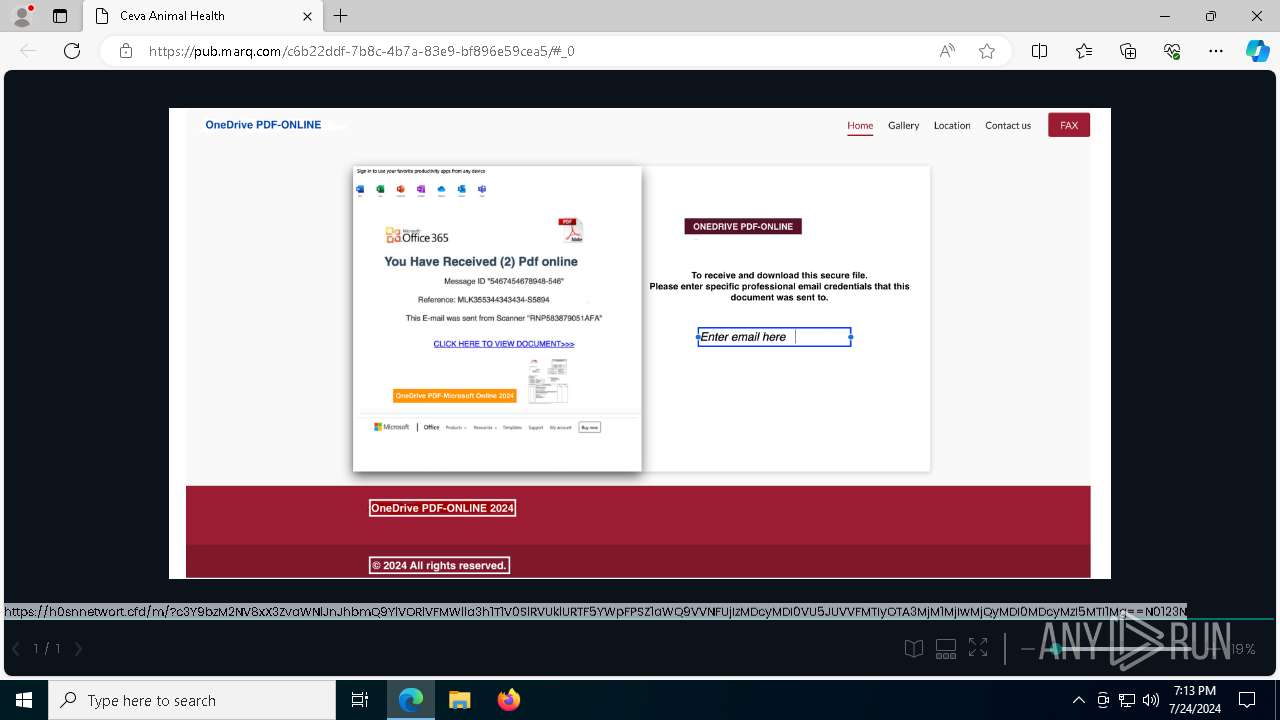This screenshot has height=720, width=1280.
Task: Click the ONEDRIVE PDF-ONLINE maroon button
Action: coord(743,227)
